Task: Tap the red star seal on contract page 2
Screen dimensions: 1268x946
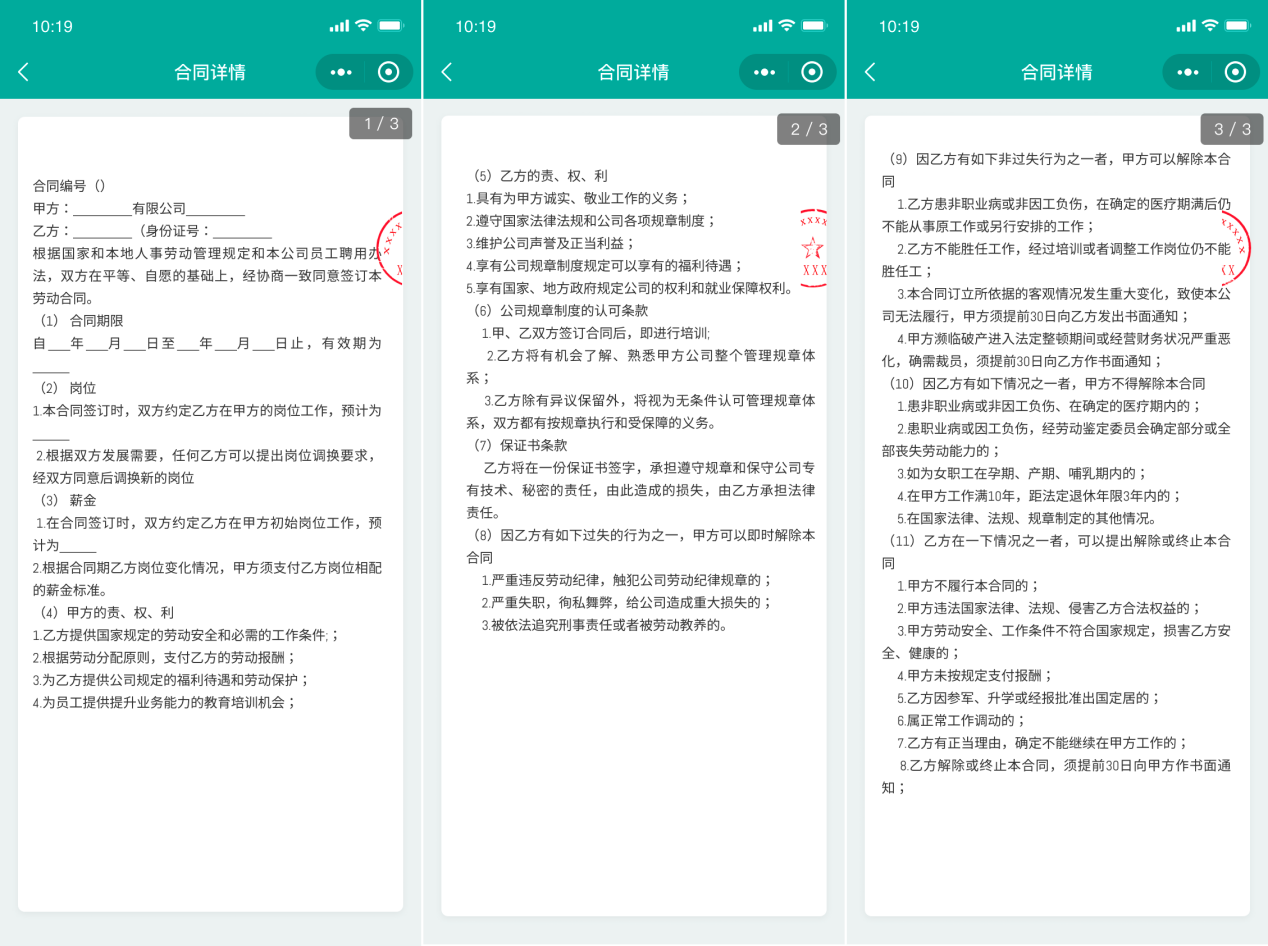Action: tap(813, 248)
